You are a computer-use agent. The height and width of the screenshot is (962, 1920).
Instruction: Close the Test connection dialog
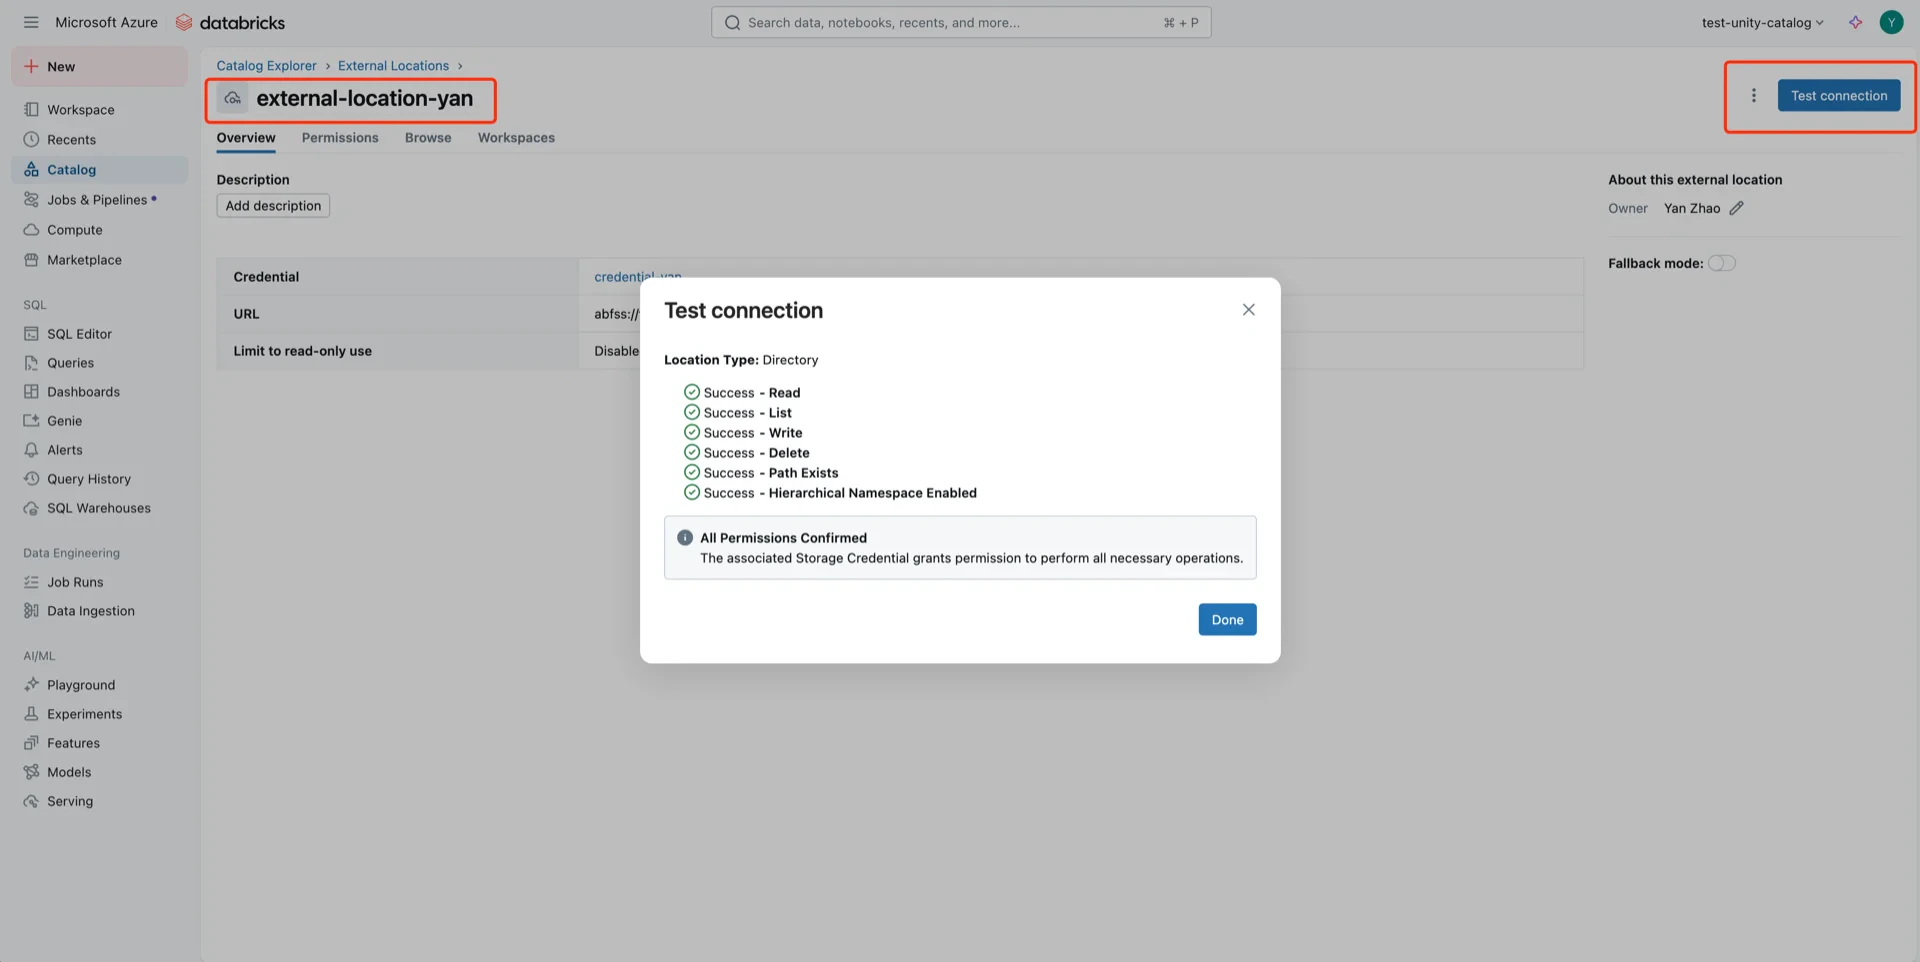click(x=1248, y=310)
